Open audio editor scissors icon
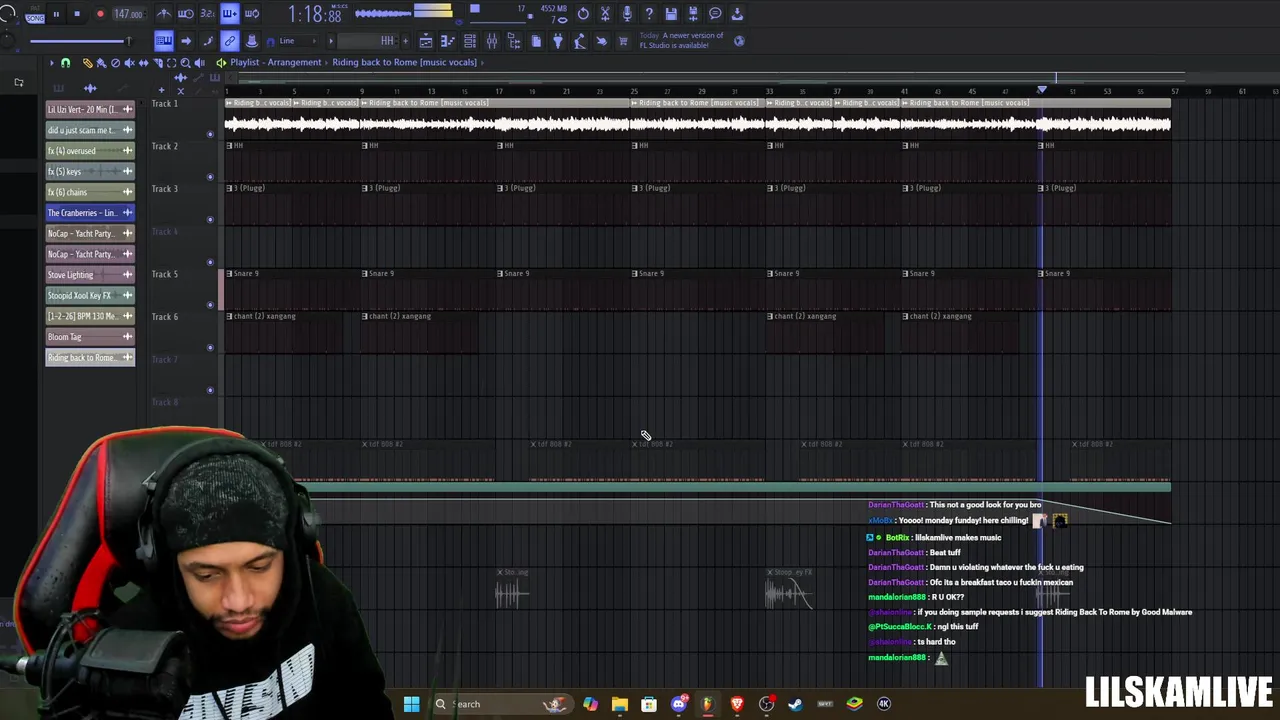Viewport: 1280px width, 720px height. [605, 14]
